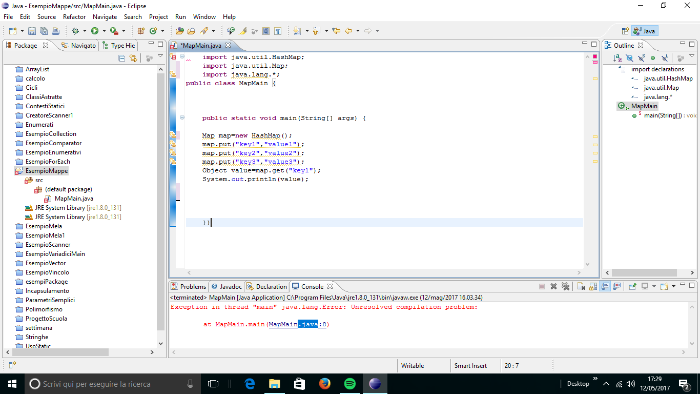This screenshot has width=700, height=394.
Task: Open Firefox from the taskbar
Action: (325, 384)
